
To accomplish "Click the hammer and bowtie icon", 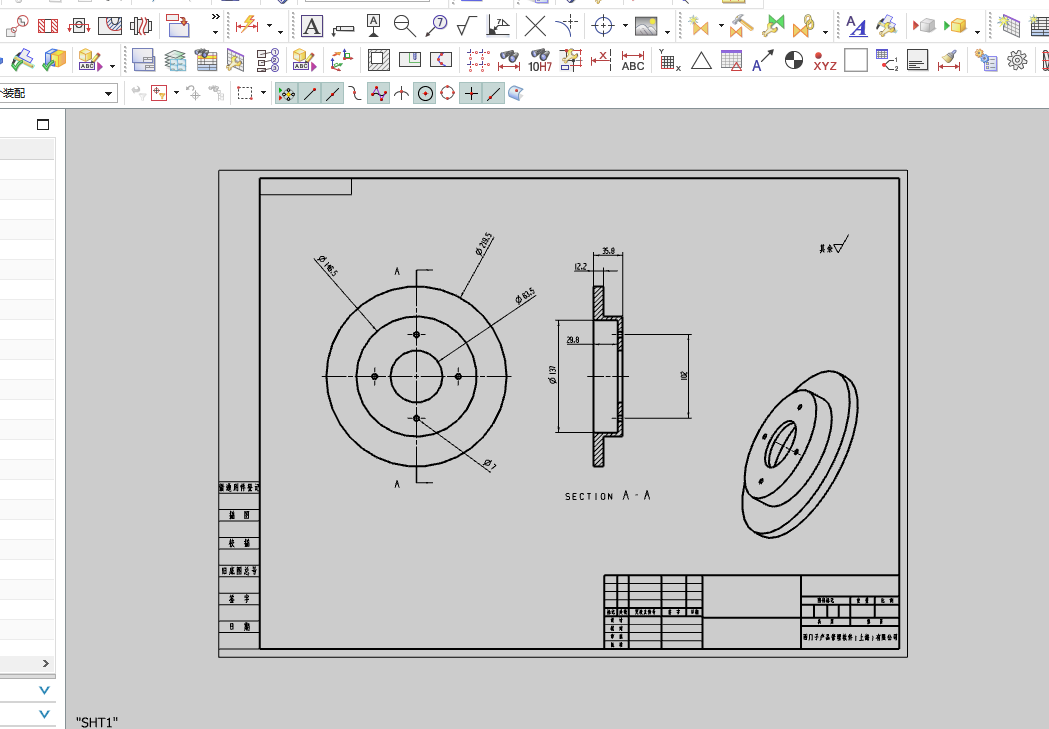I will click(x=741, y=26).
